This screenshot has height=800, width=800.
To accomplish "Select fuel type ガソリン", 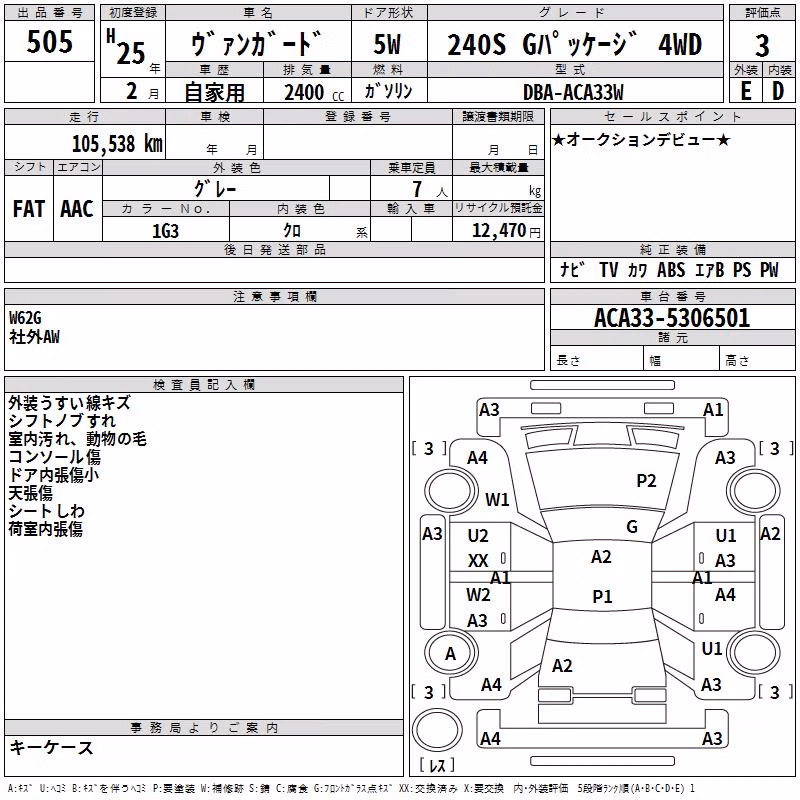I will coord(388,91).
